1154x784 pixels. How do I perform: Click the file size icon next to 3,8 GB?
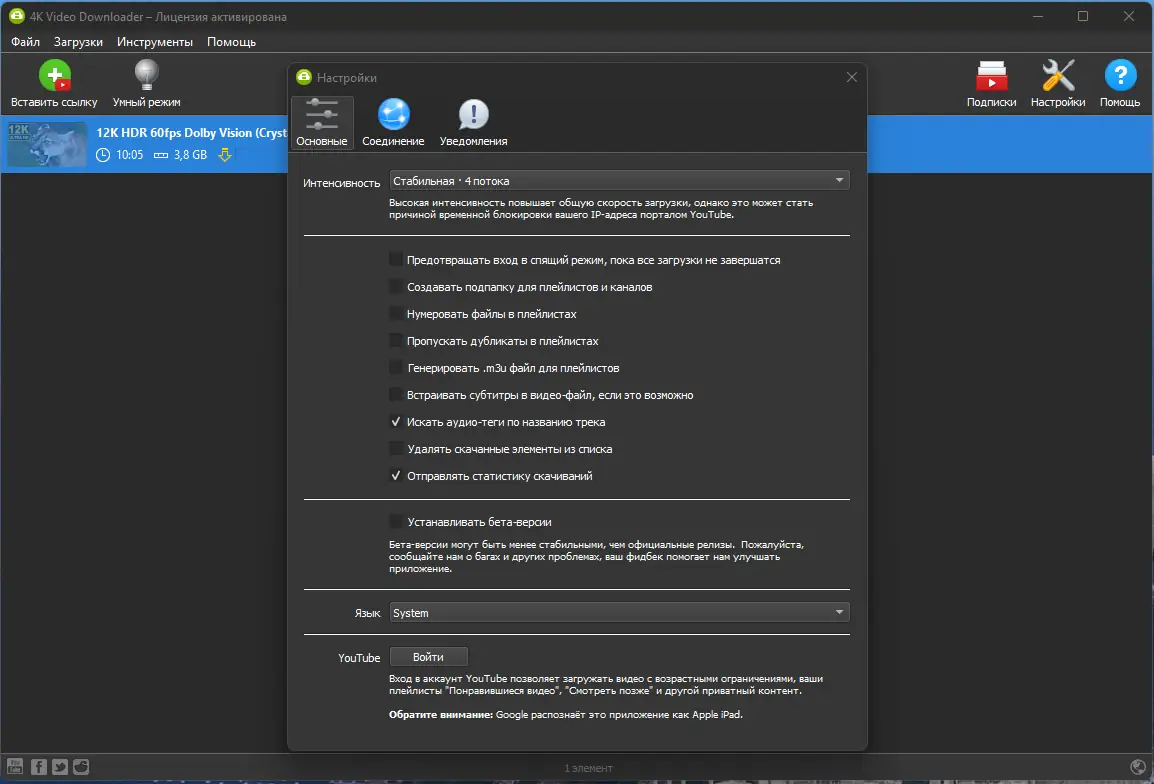point(160,155)
